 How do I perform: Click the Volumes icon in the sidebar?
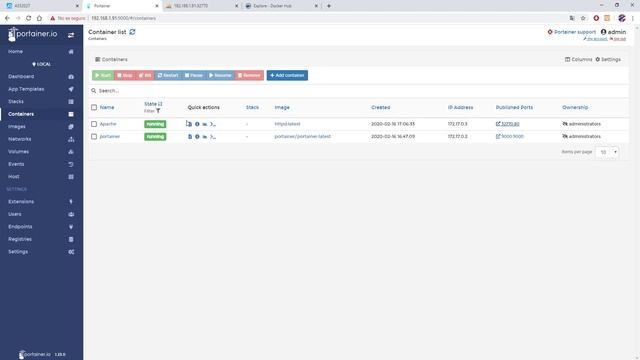tap(71, 152)
